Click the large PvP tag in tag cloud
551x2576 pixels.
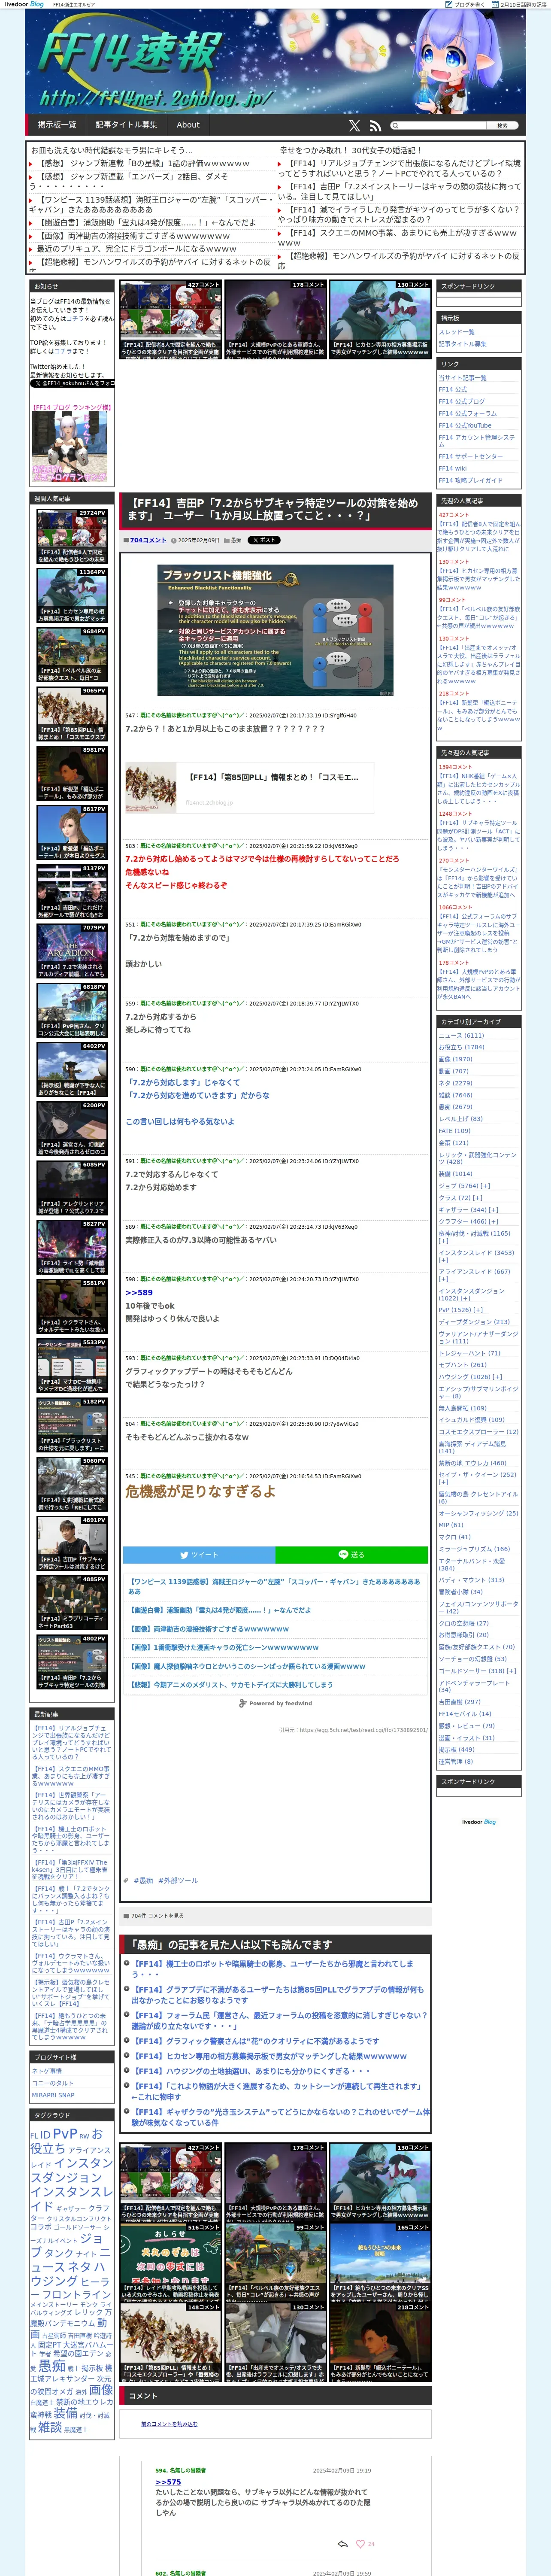tap(64, 2134)
